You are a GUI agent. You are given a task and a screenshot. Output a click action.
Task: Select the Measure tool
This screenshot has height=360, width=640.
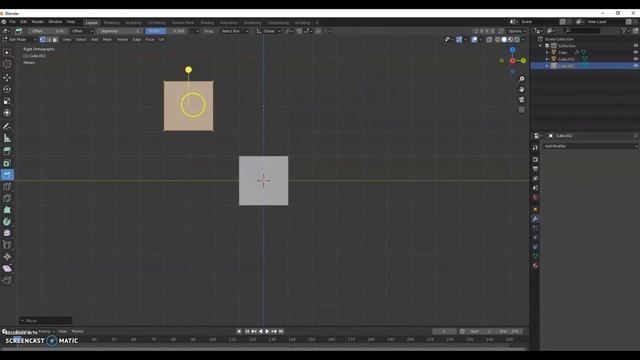click(7, 138)
